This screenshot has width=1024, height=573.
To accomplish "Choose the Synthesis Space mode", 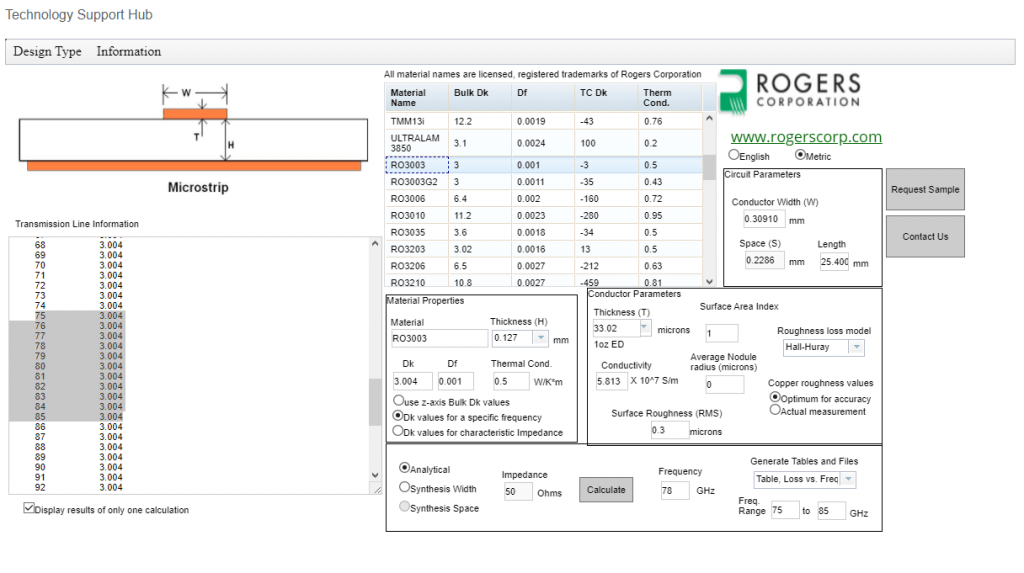I will tap(404, 506).
